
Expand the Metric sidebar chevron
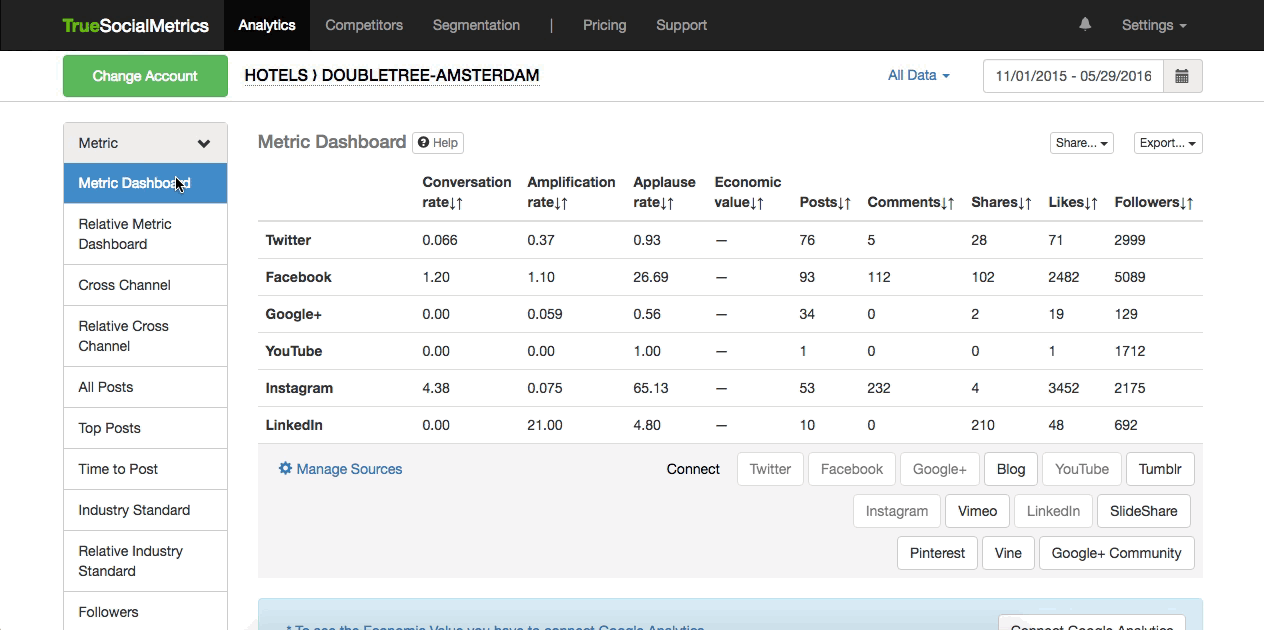(x=204, y=144)
